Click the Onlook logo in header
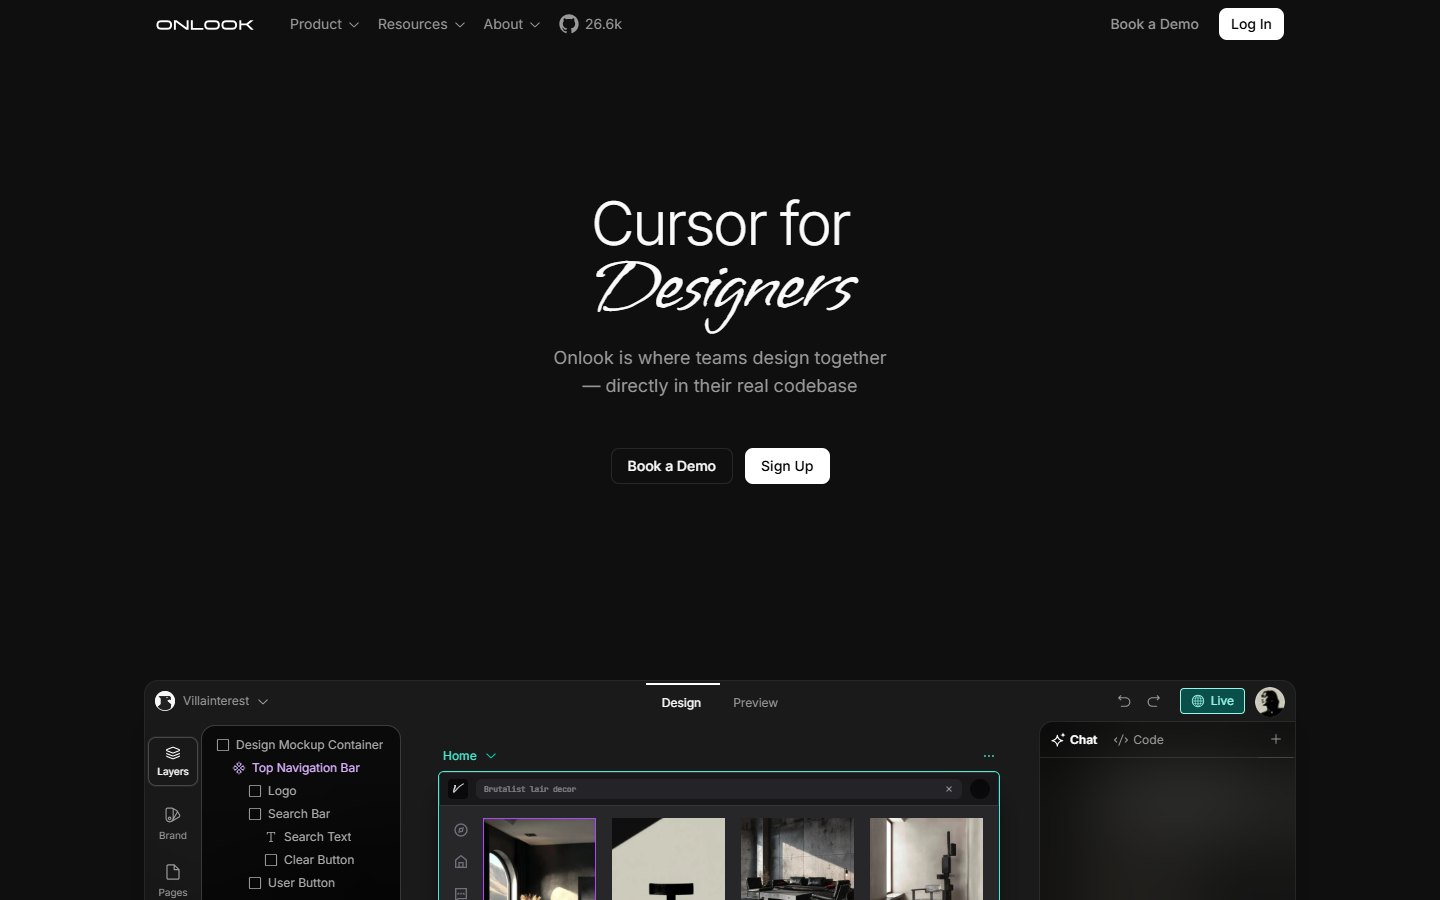Viewport: 1440px width, 900px height. click(x=205, y=24)
